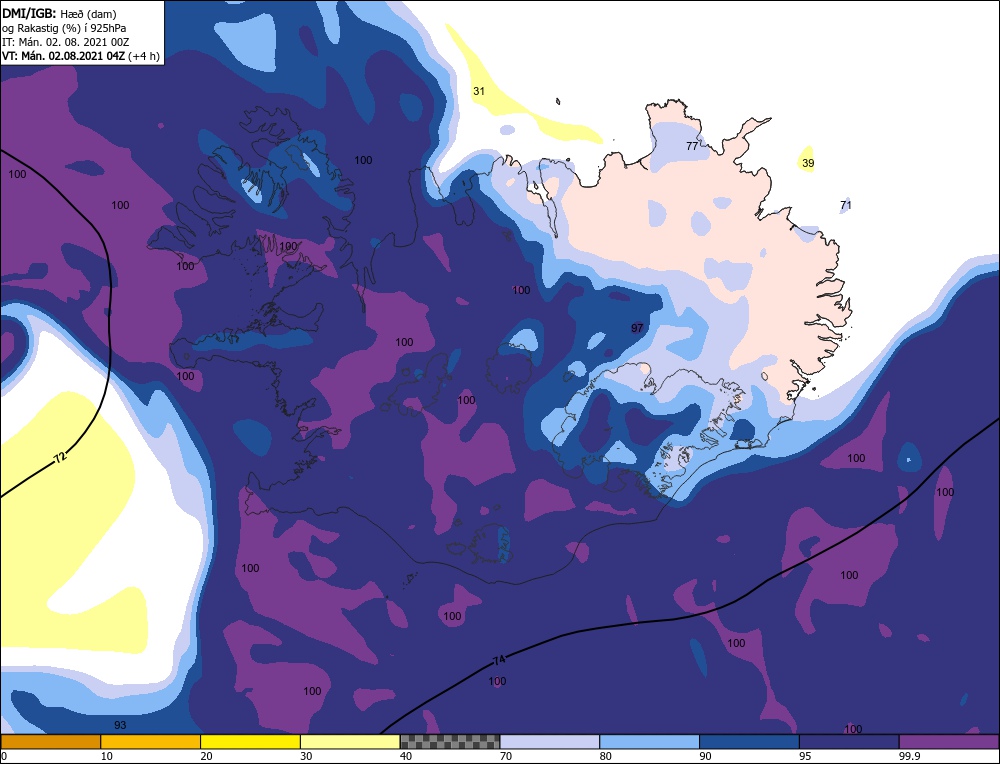Click the '74' height contour label

point(499,661)
